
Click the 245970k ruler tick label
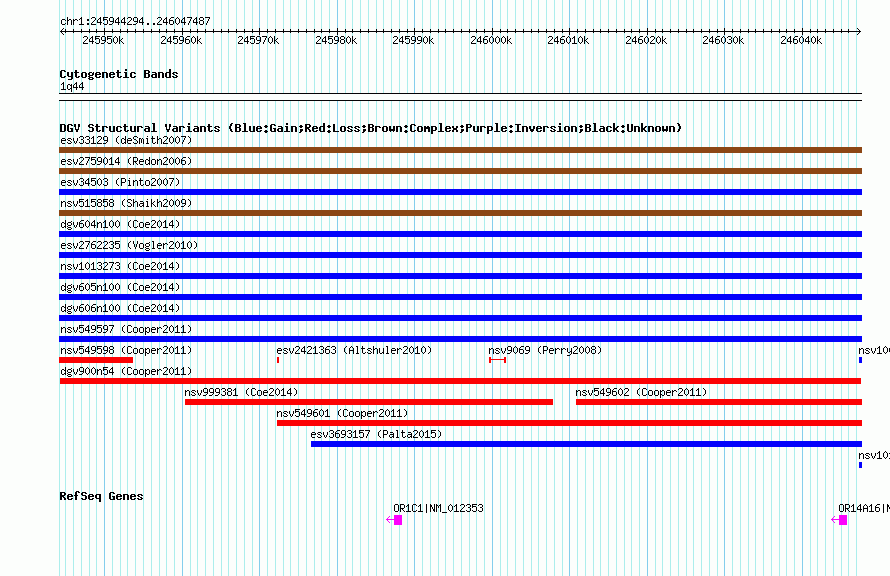point(258,40)
